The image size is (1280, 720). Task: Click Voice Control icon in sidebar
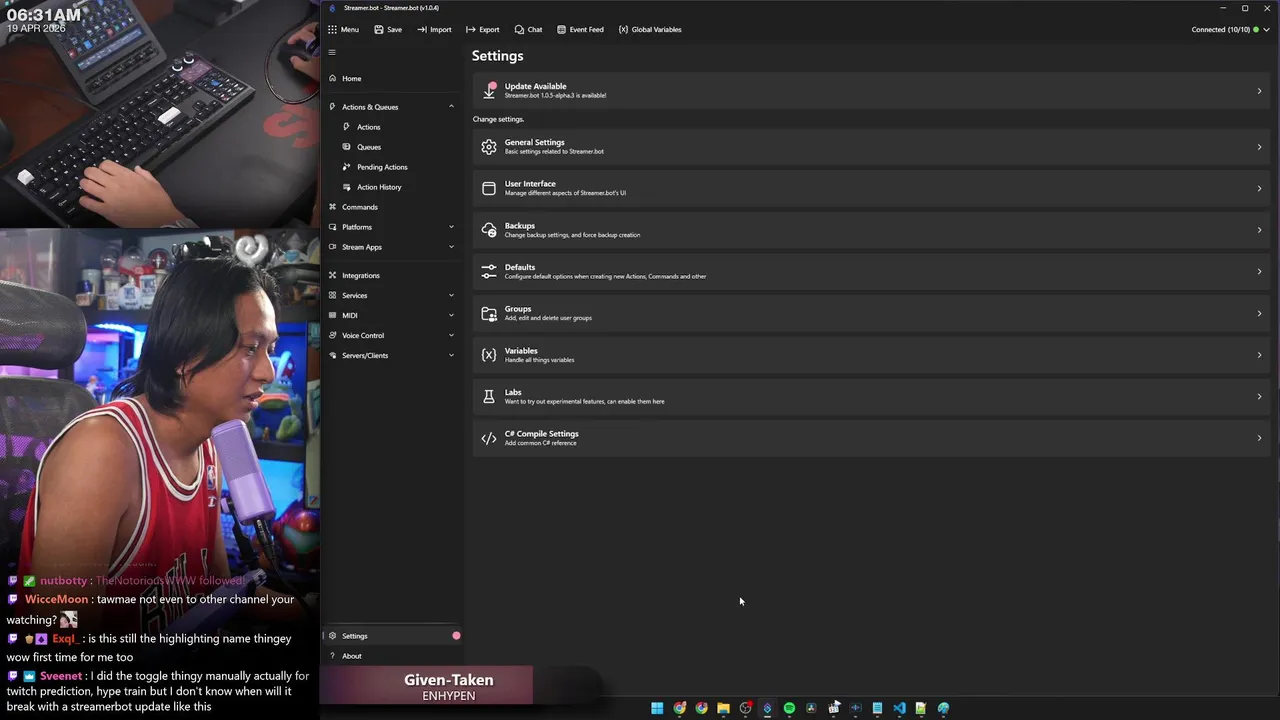click(332, 335)
